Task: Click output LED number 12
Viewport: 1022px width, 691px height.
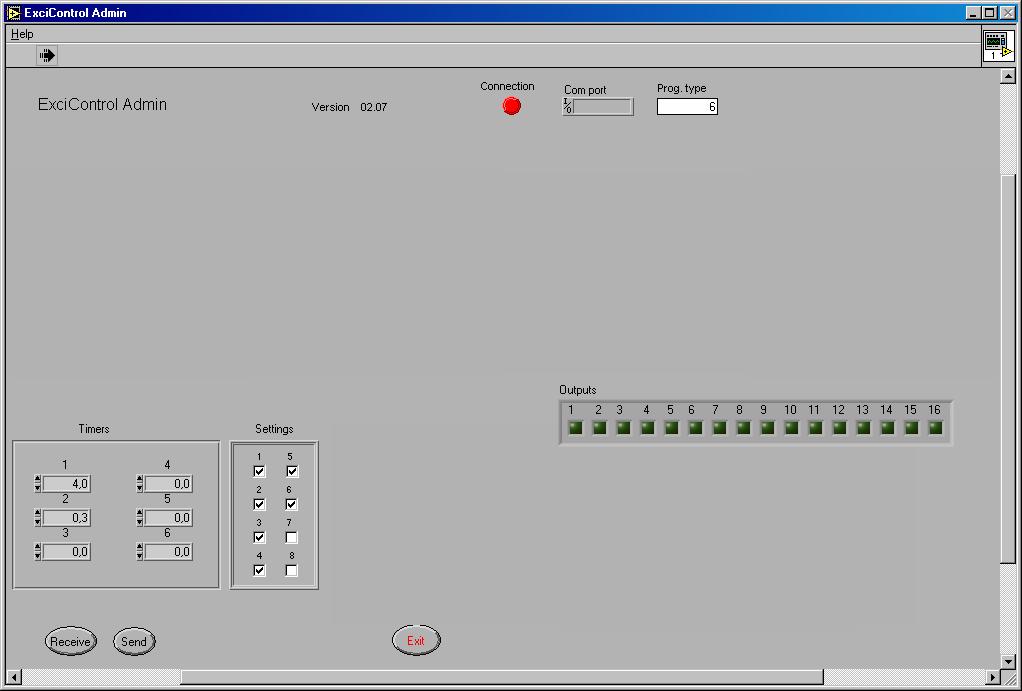Action: [840, 428]
